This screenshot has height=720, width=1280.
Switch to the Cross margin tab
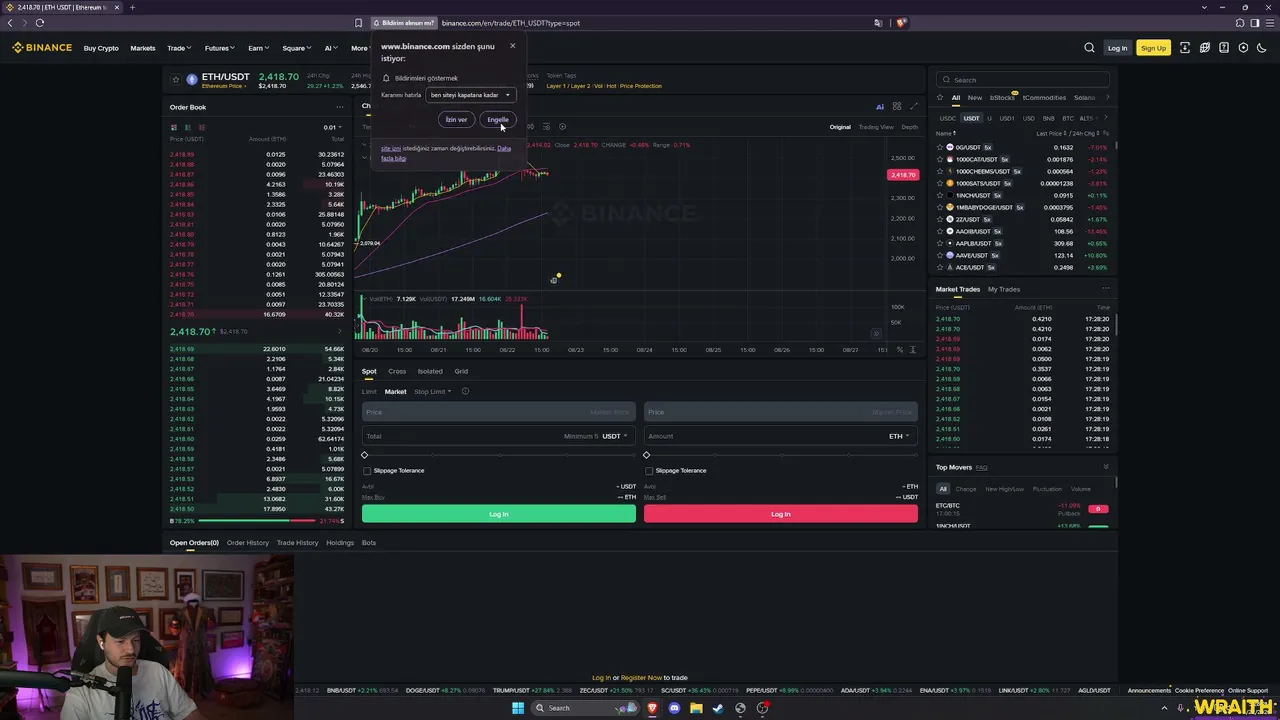click(397, 371)
